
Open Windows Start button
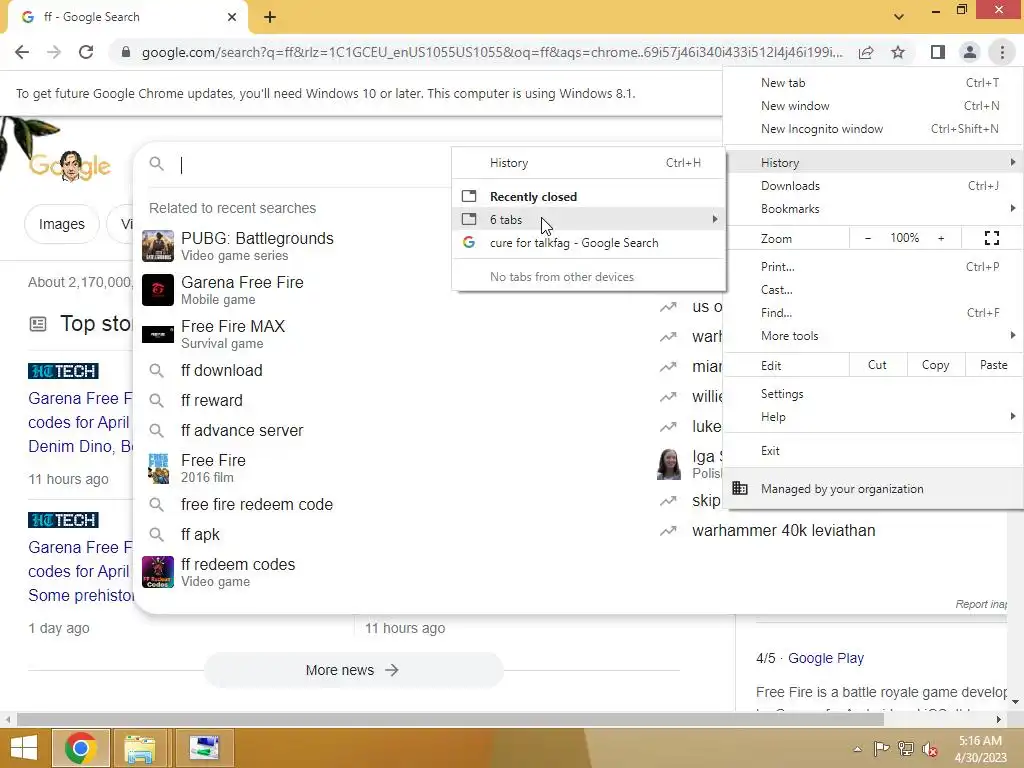(24, 748)
